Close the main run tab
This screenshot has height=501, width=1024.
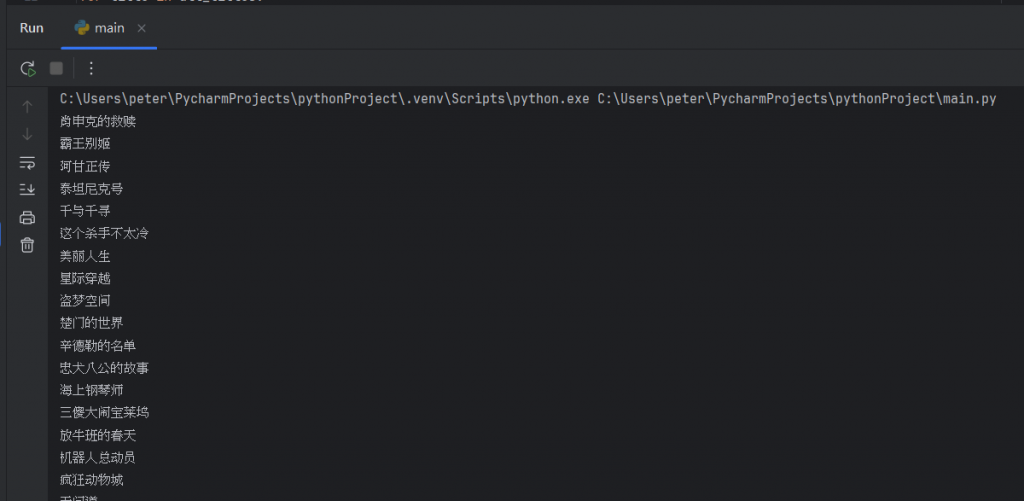click(x=142, y=28)
